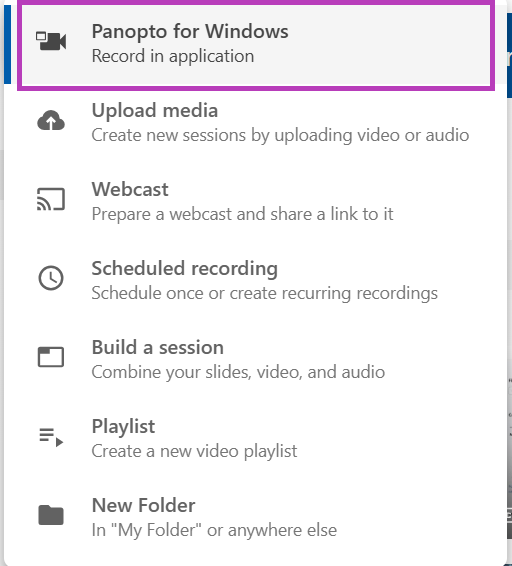The image size is (512, 566).
Task: Choose Upload media menu entry
Action: 255,123
